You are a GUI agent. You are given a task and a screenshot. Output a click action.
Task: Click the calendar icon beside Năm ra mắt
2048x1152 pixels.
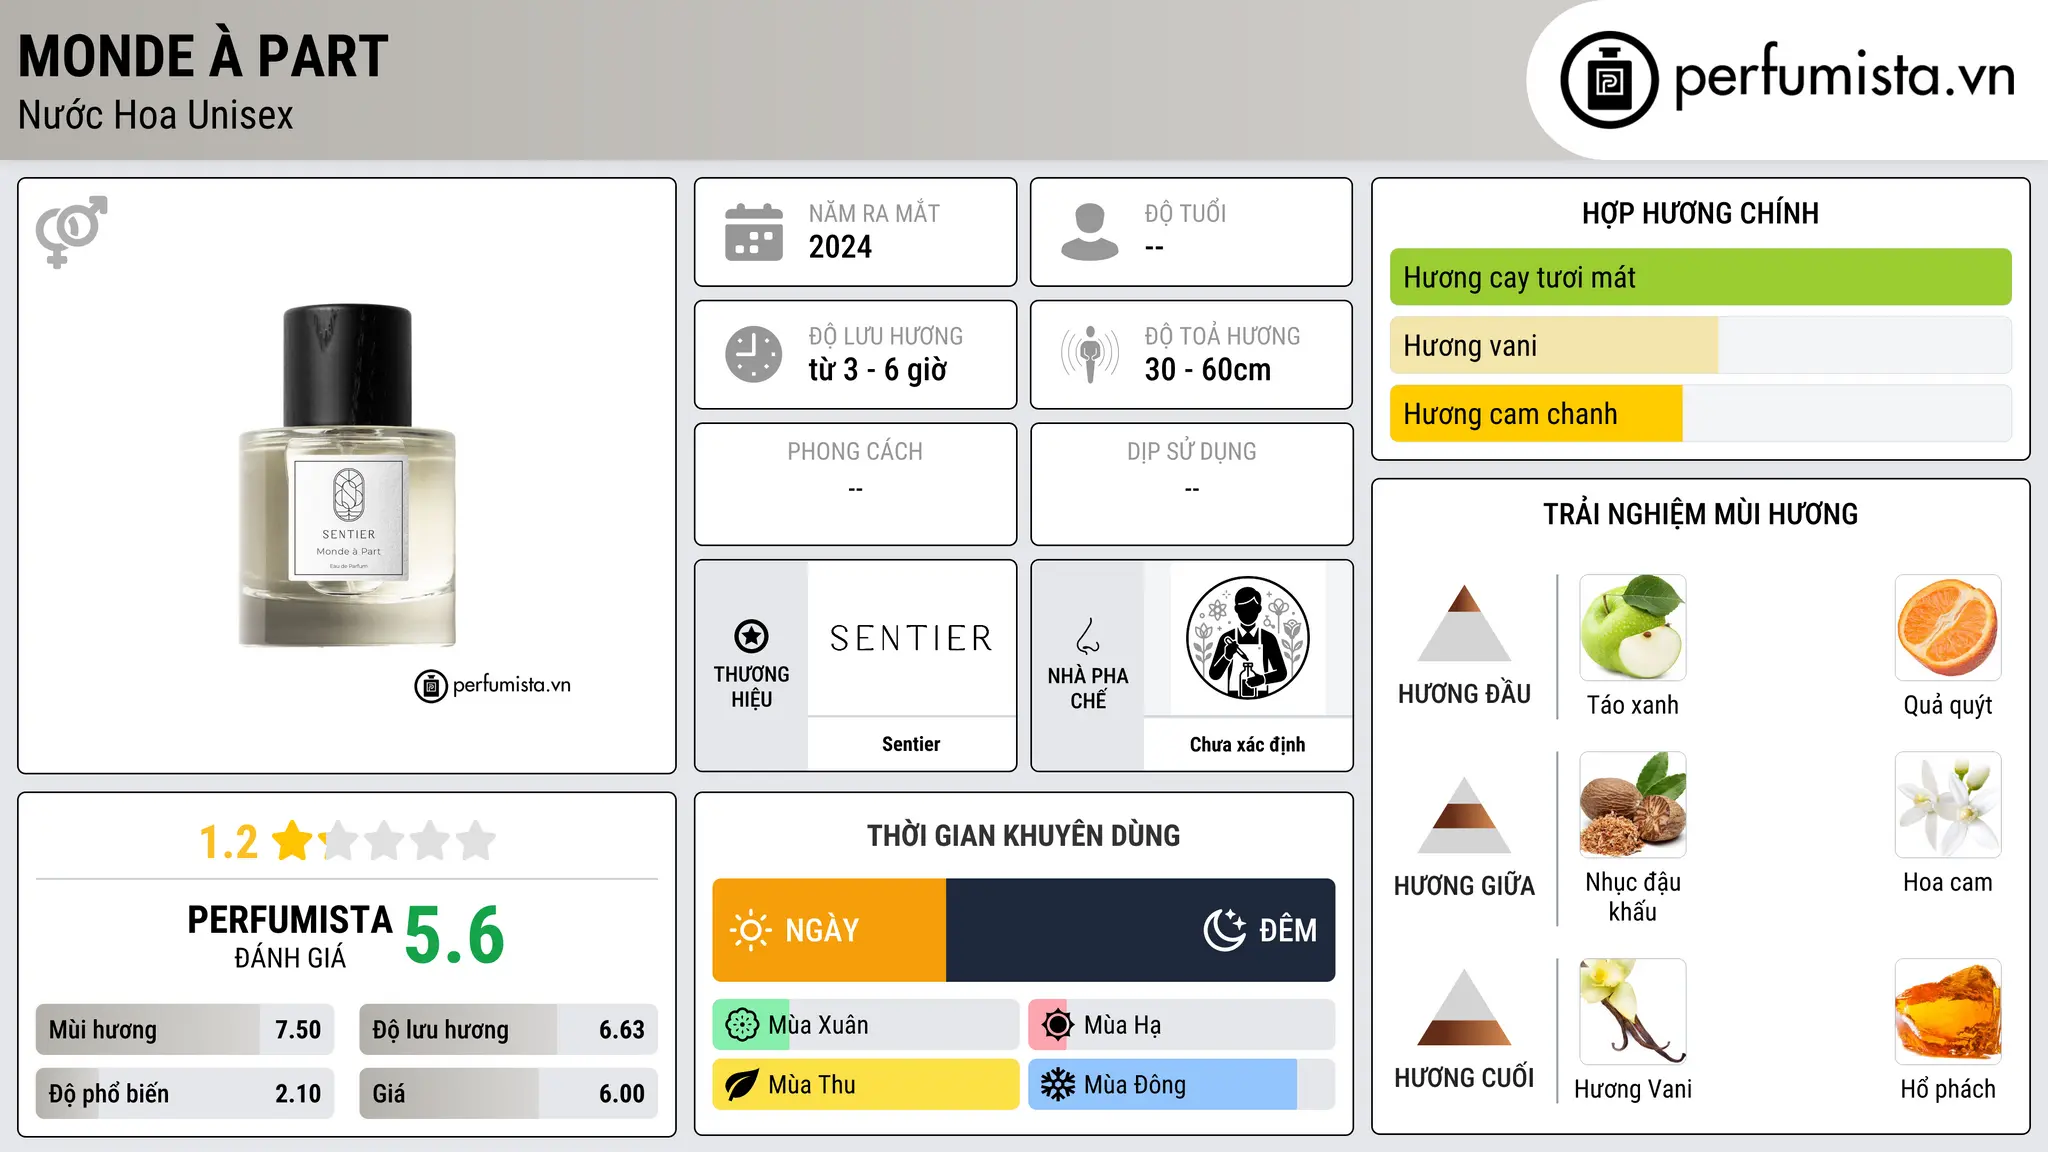click(x=754, y=232)
